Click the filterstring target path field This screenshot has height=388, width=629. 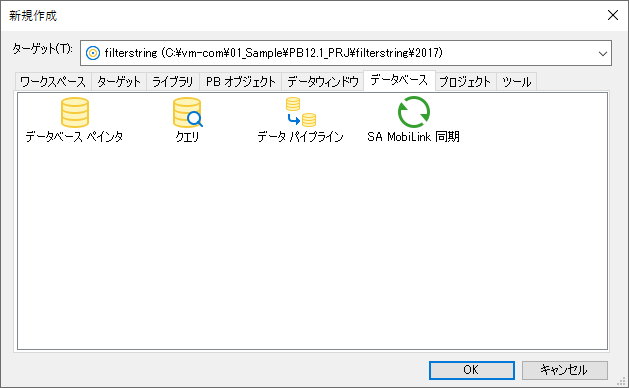coord(346,53)
